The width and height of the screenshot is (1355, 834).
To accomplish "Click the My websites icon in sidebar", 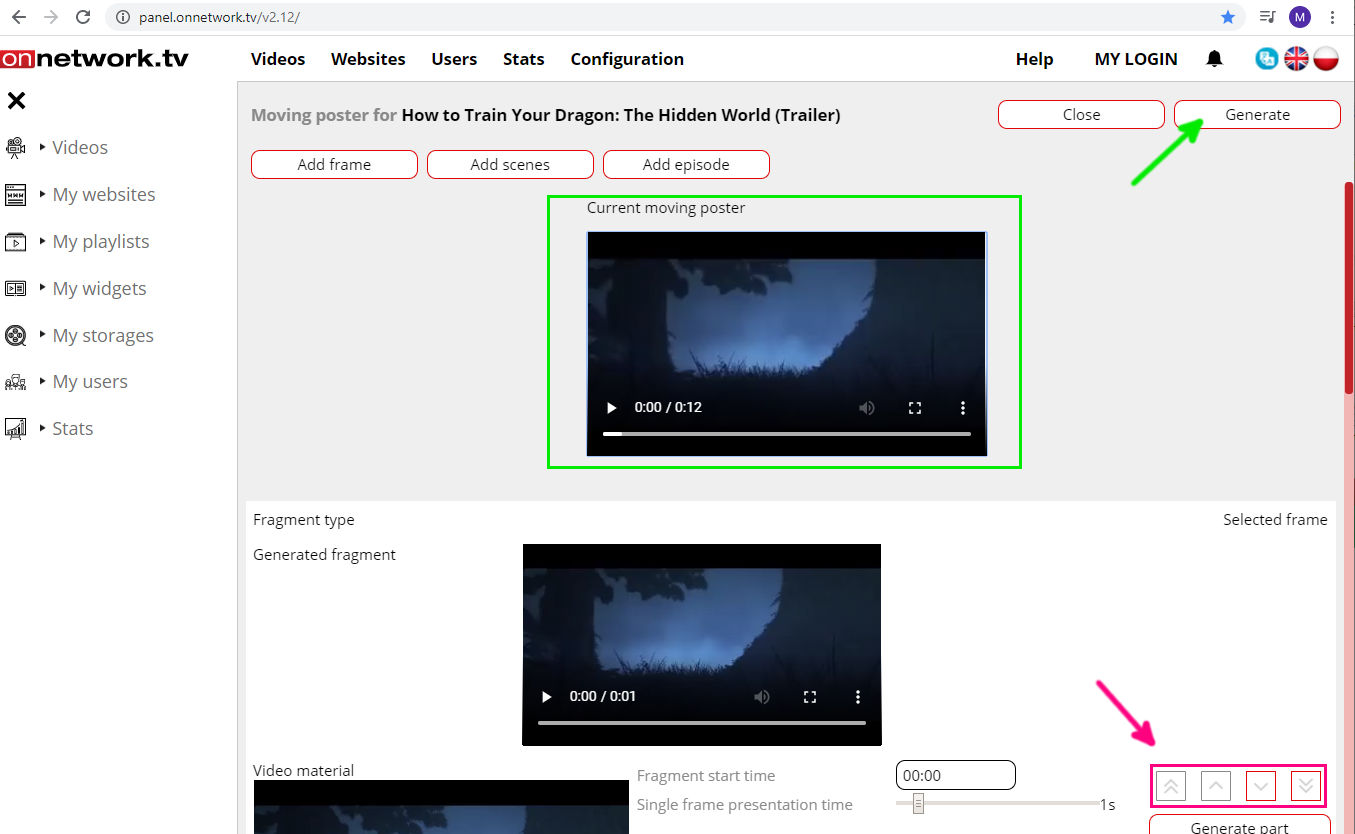I will (15, 195).
